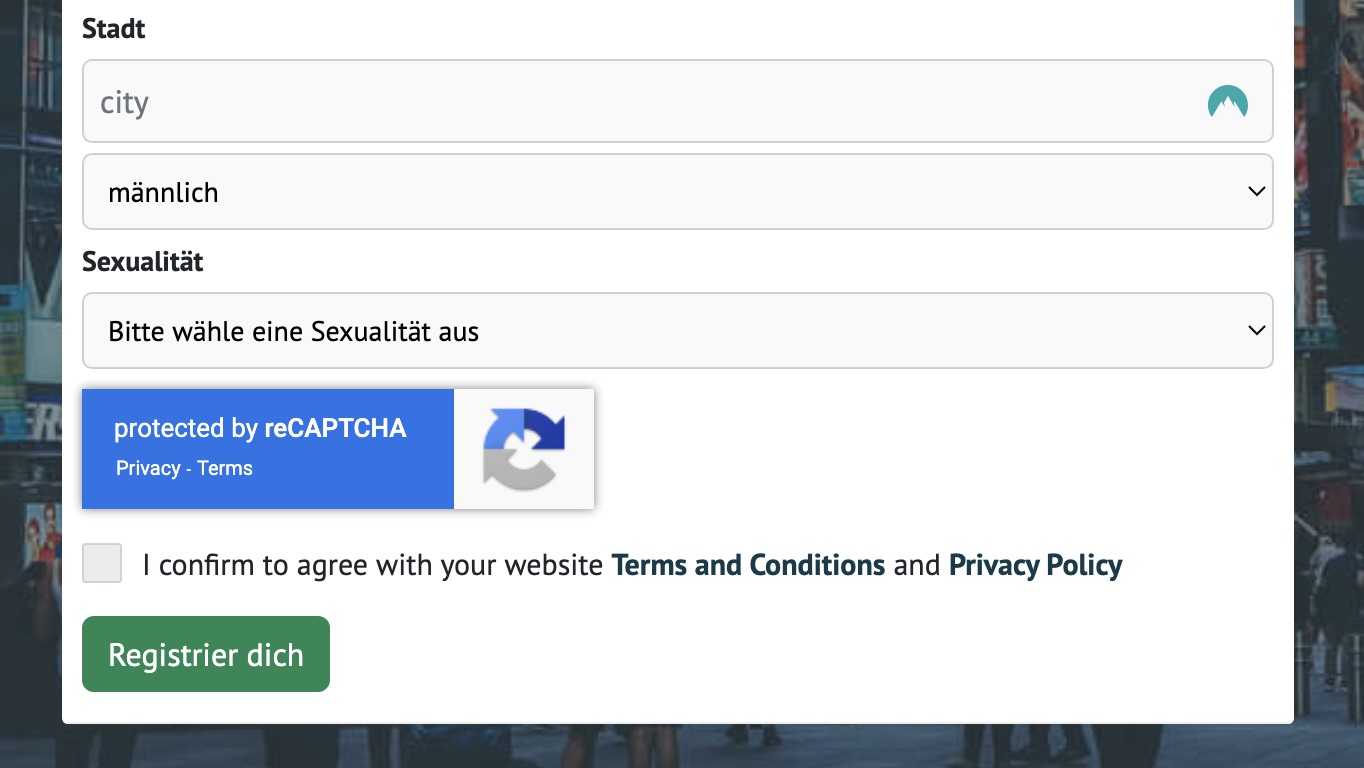Screen dimensions: 1364x768
Task: Tick the Terms and Conditions agreement checkbox
Action: click(x=102, y=563)
